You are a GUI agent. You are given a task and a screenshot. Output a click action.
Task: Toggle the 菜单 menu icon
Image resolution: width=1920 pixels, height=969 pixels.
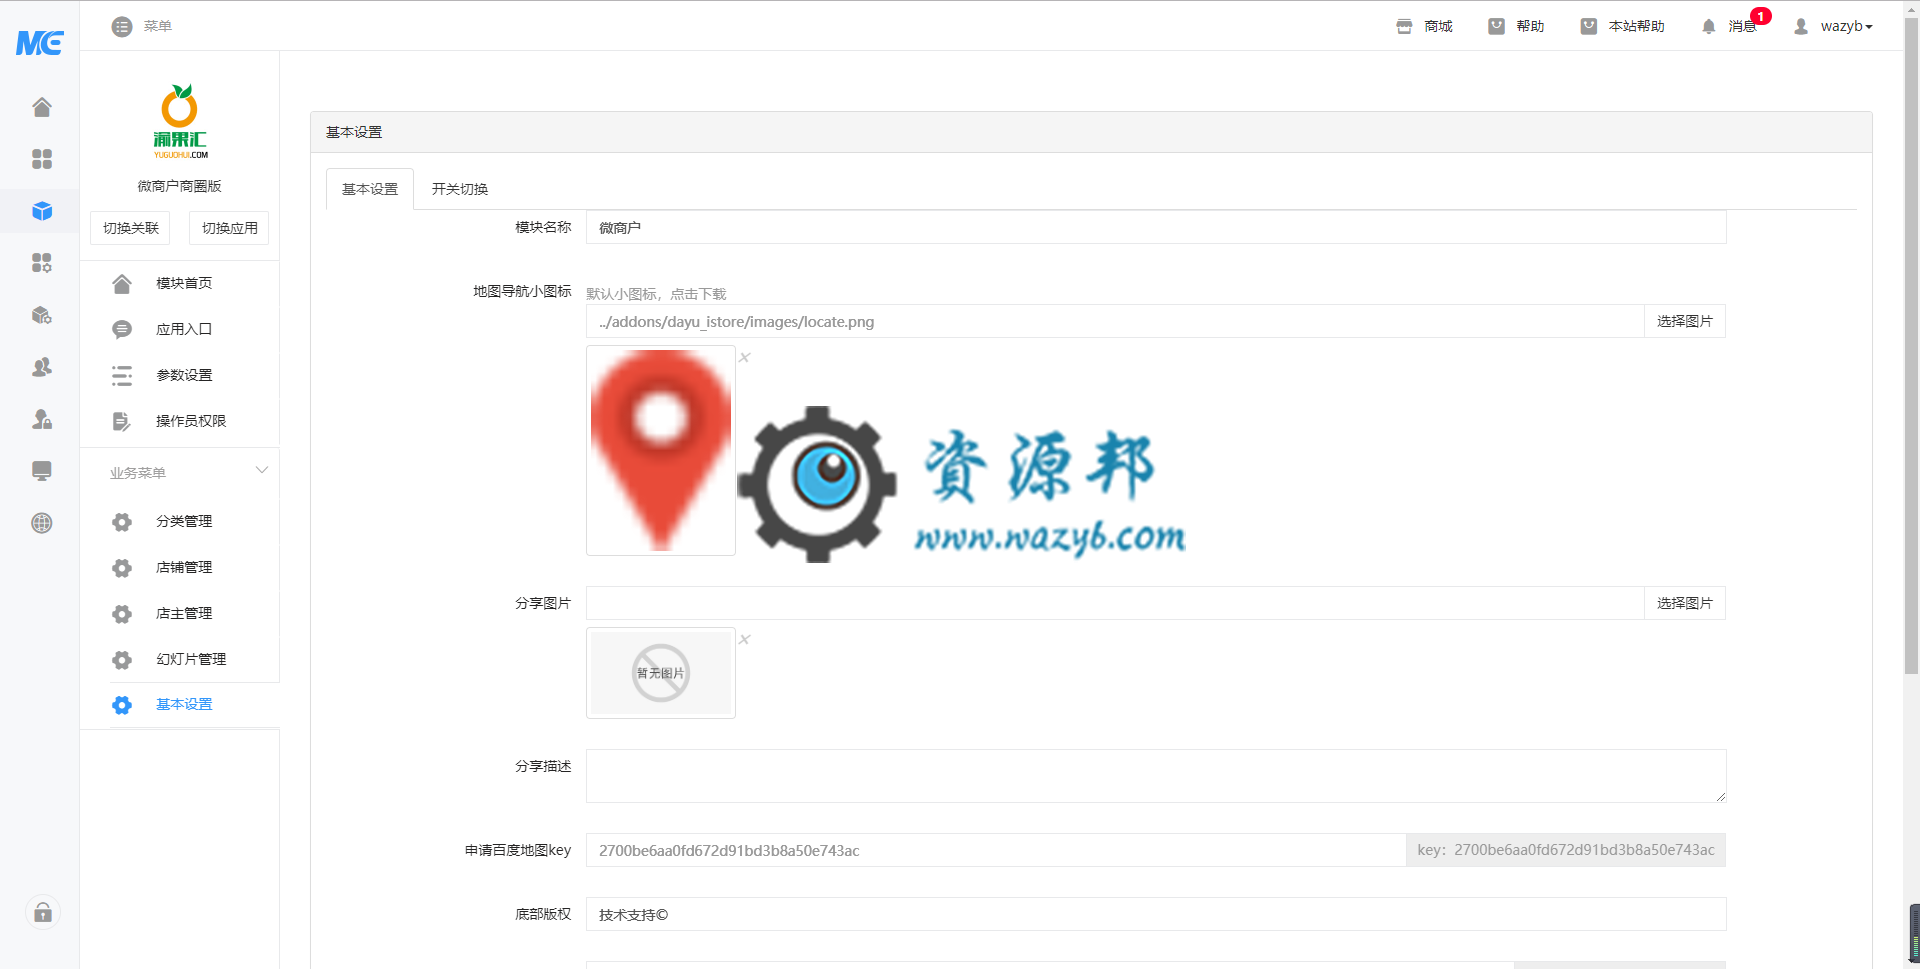coord(122,27)
